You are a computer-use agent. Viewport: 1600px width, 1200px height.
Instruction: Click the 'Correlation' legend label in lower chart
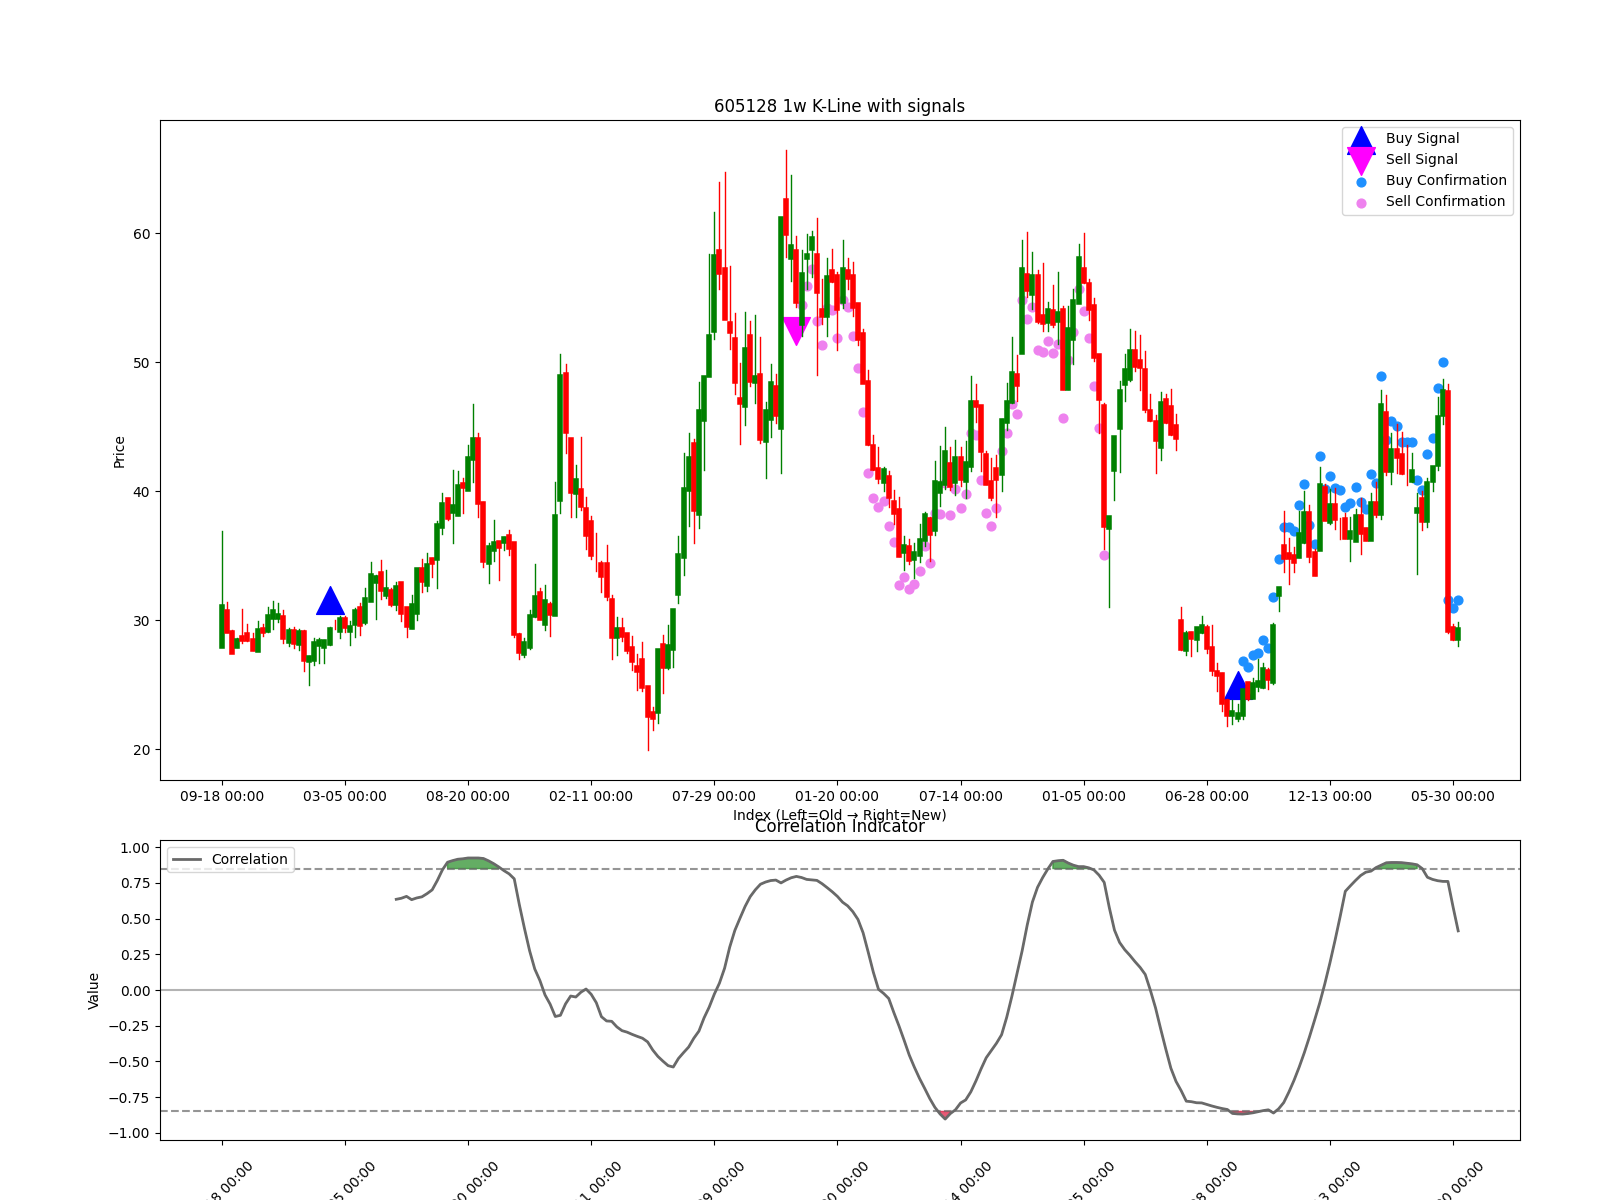coord(249,859)
